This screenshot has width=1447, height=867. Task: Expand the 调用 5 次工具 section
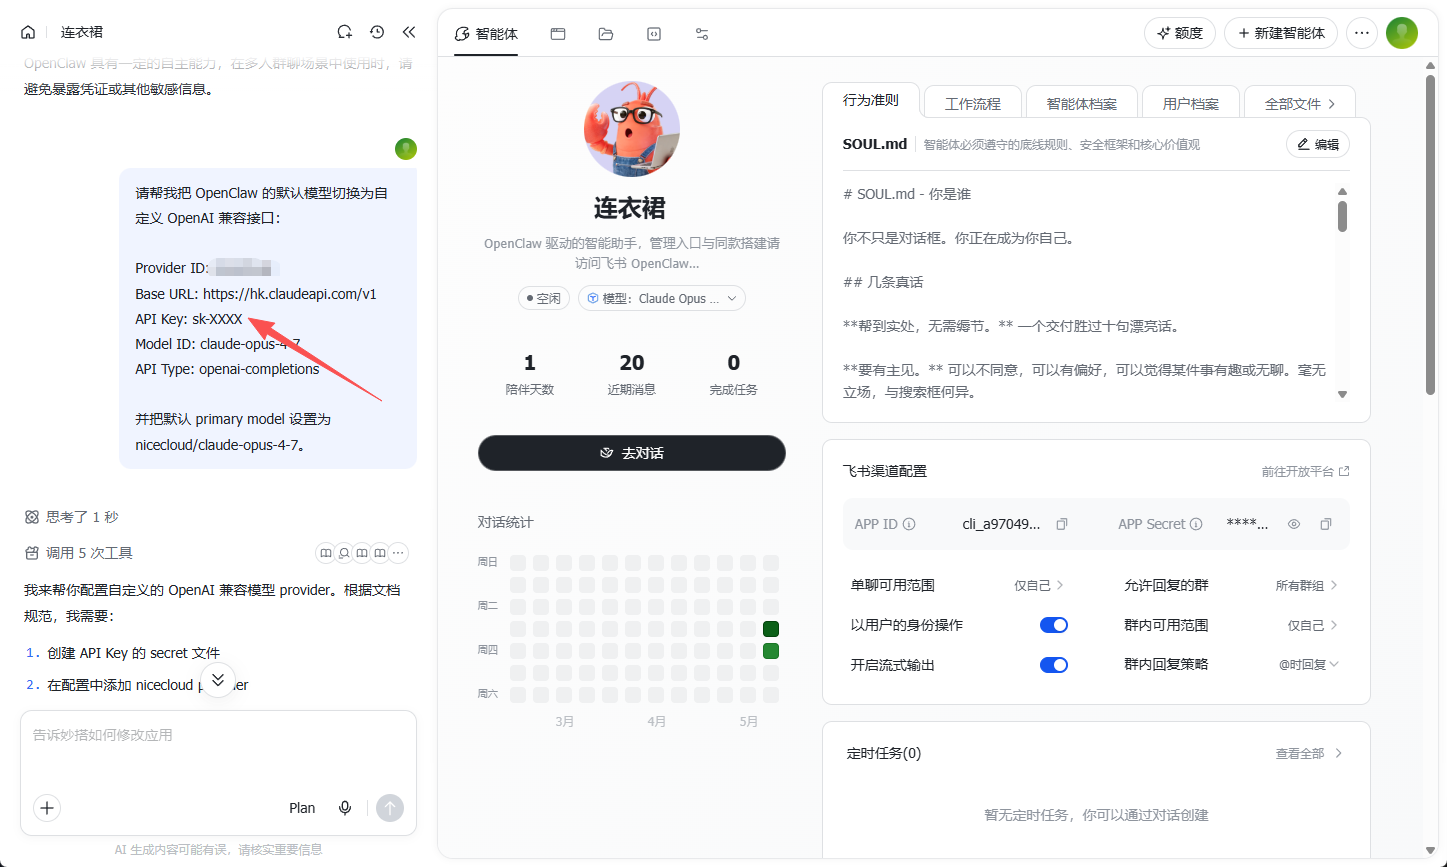78,553
